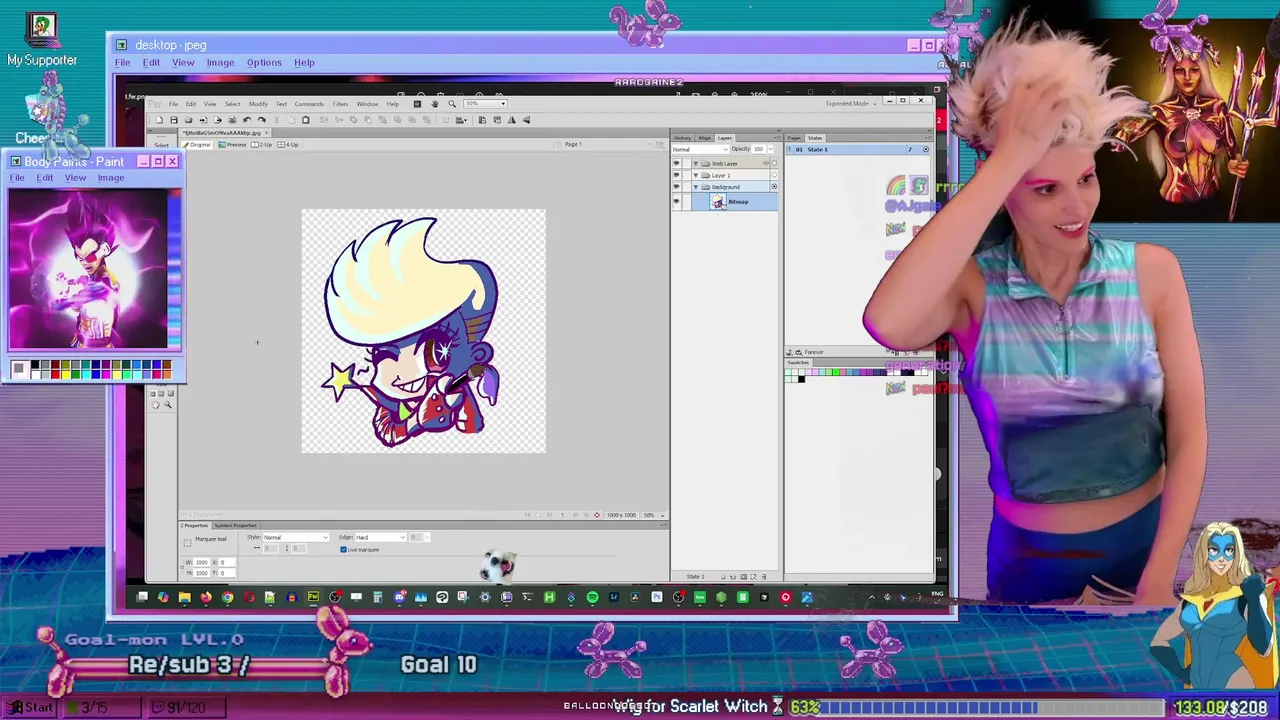This screenshot has width=1280, height=720.
Task: Toggle the Live marquee checkbox
Action: pyautogui.click(x=344, y=550)
